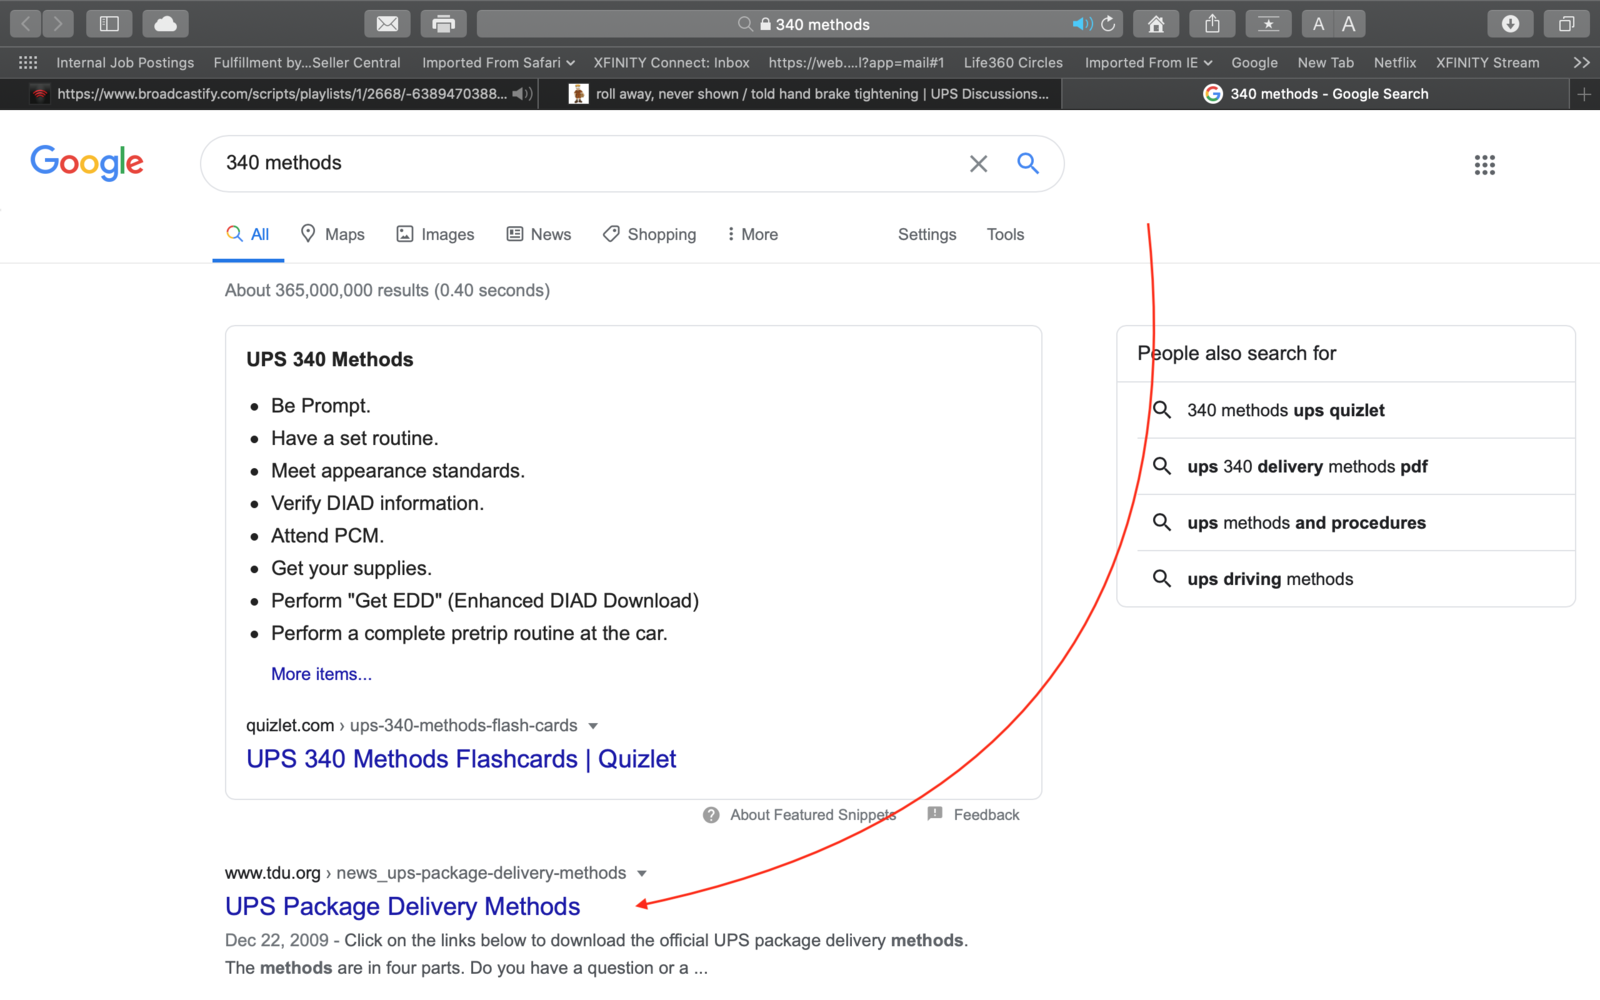
Task: Switch to Images results
Action: (435, 234)
